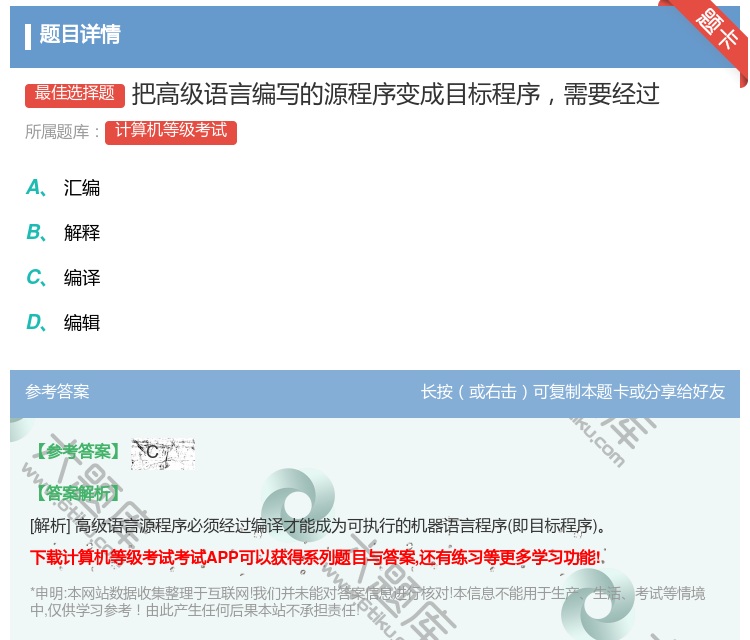Screen dimensions: 750x640
Task: Click the grey *申明 disclaimer text
Action: (x=367, y=601)
